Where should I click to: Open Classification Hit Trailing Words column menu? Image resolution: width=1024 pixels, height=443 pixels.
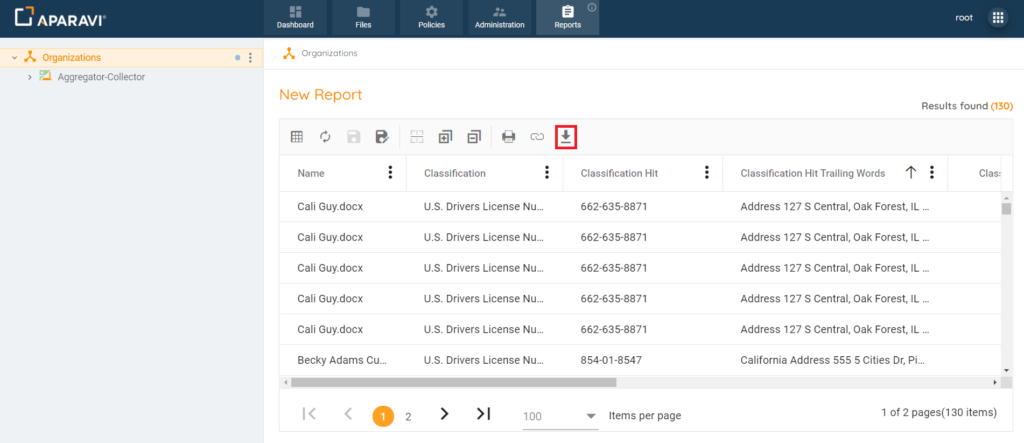932,172
